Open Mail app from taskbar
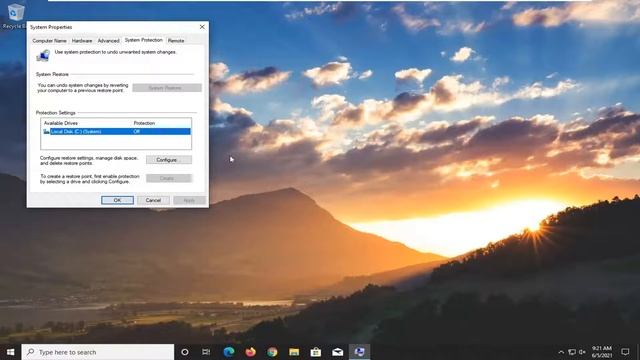This screenshot has width=640, height=360. coord(338,352)
